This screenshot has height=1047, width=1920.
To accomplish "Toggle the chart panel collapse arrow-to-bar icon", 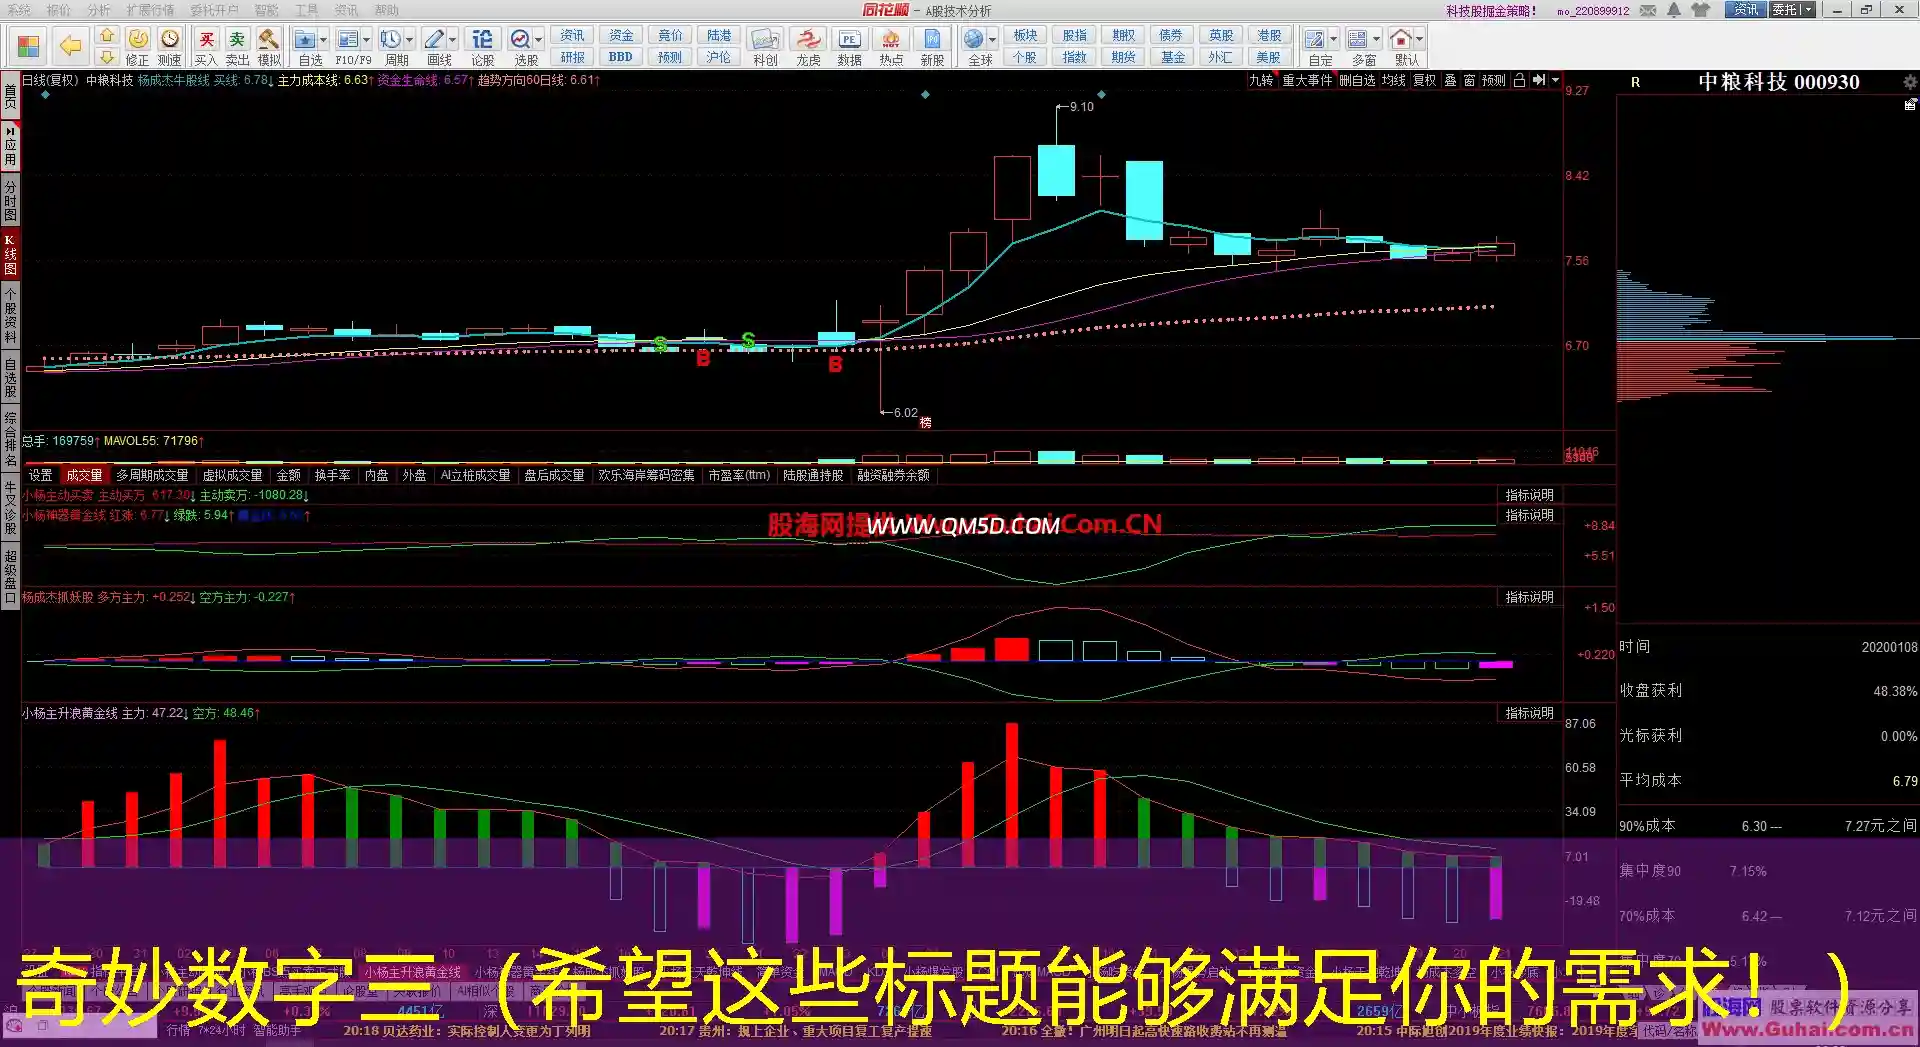I will pos(1539,80).
